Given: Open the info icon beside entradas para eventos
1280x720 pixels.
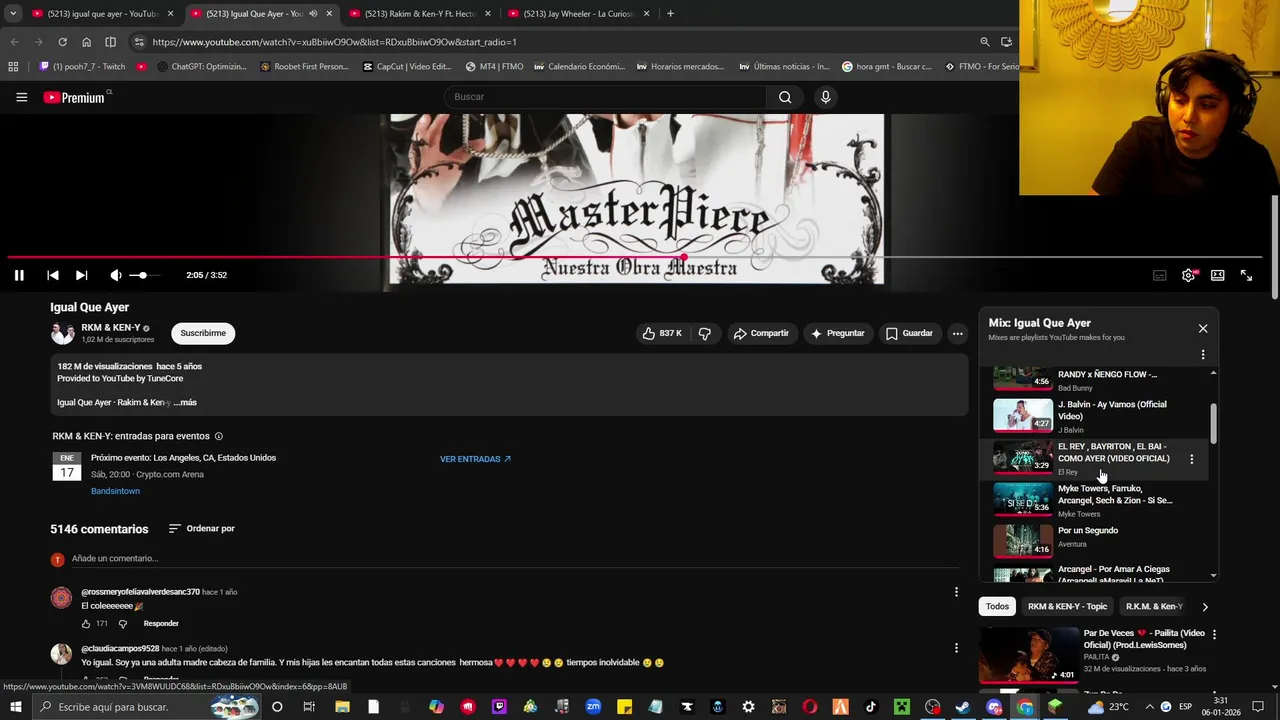Looking at the screenshot, I should tap(219, 436).
